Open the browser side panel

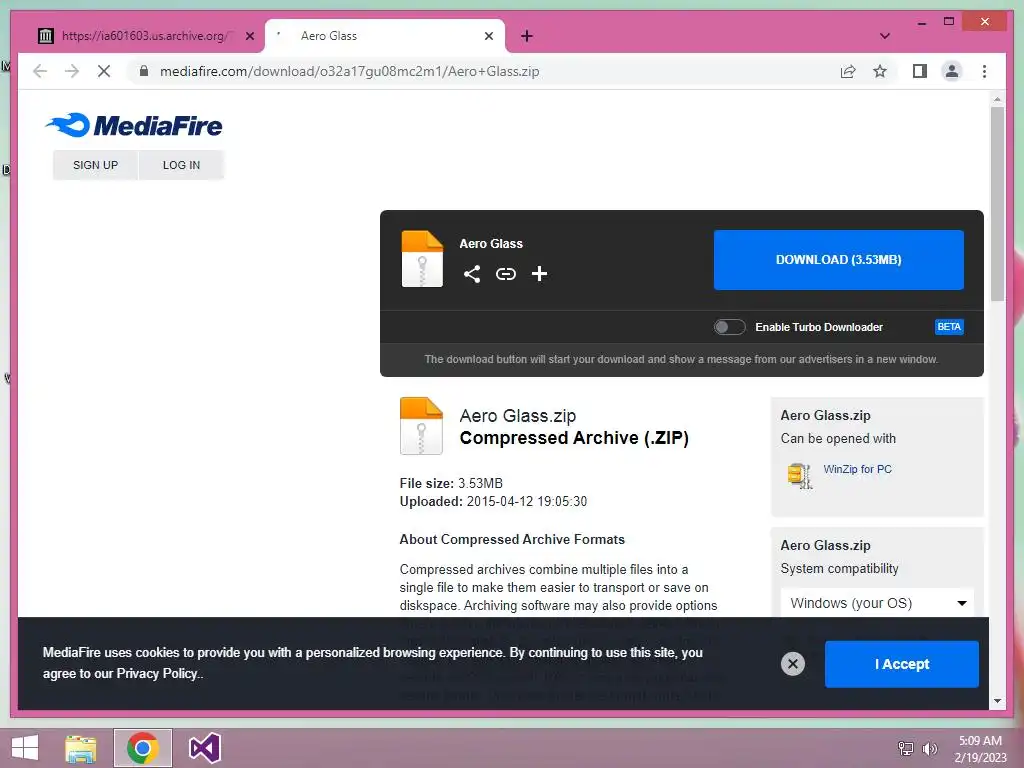click(920, 71)
